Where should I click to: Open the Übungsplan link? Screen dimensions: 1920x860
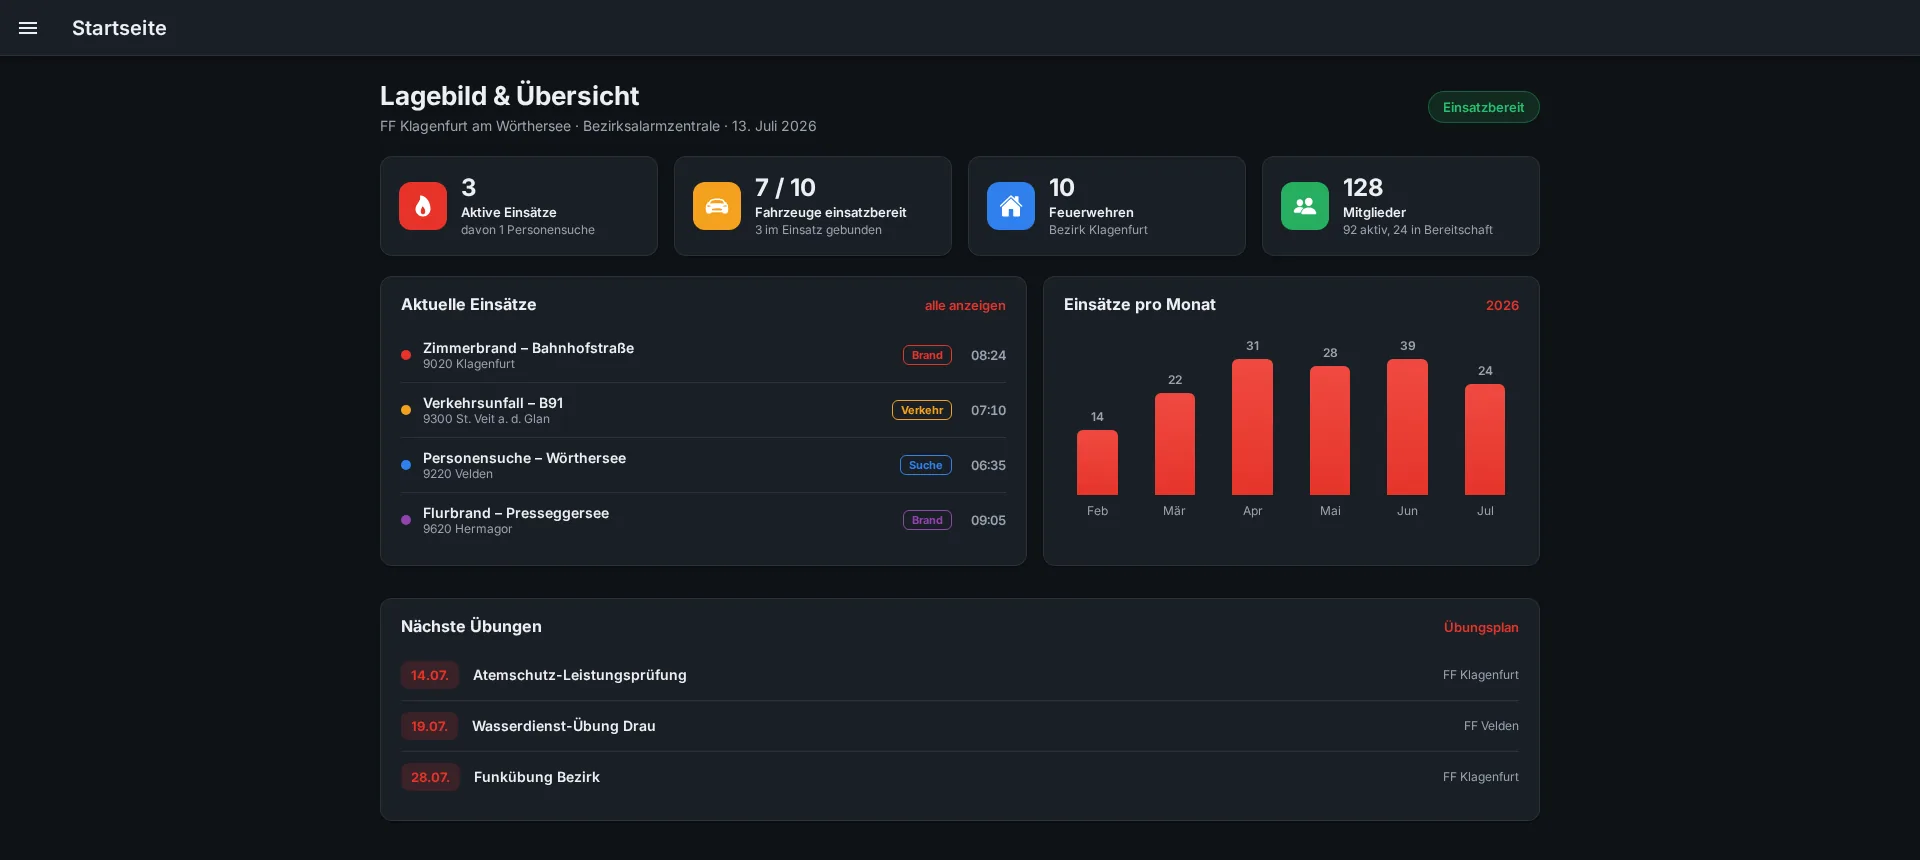click(1481, 628)
